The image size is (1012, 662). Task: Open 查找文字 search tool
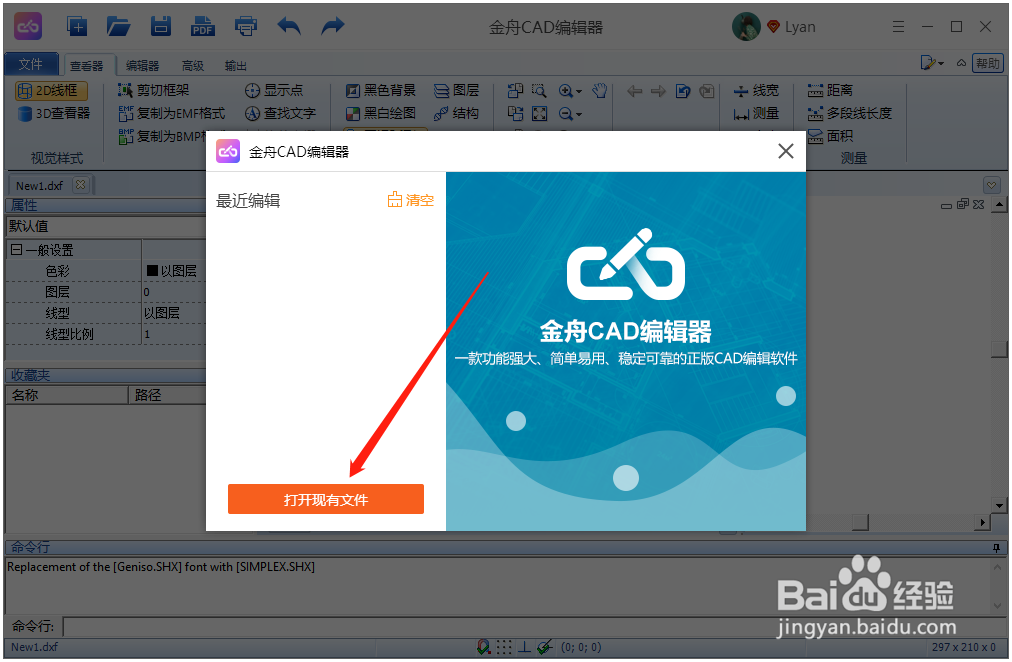[281, 114]
